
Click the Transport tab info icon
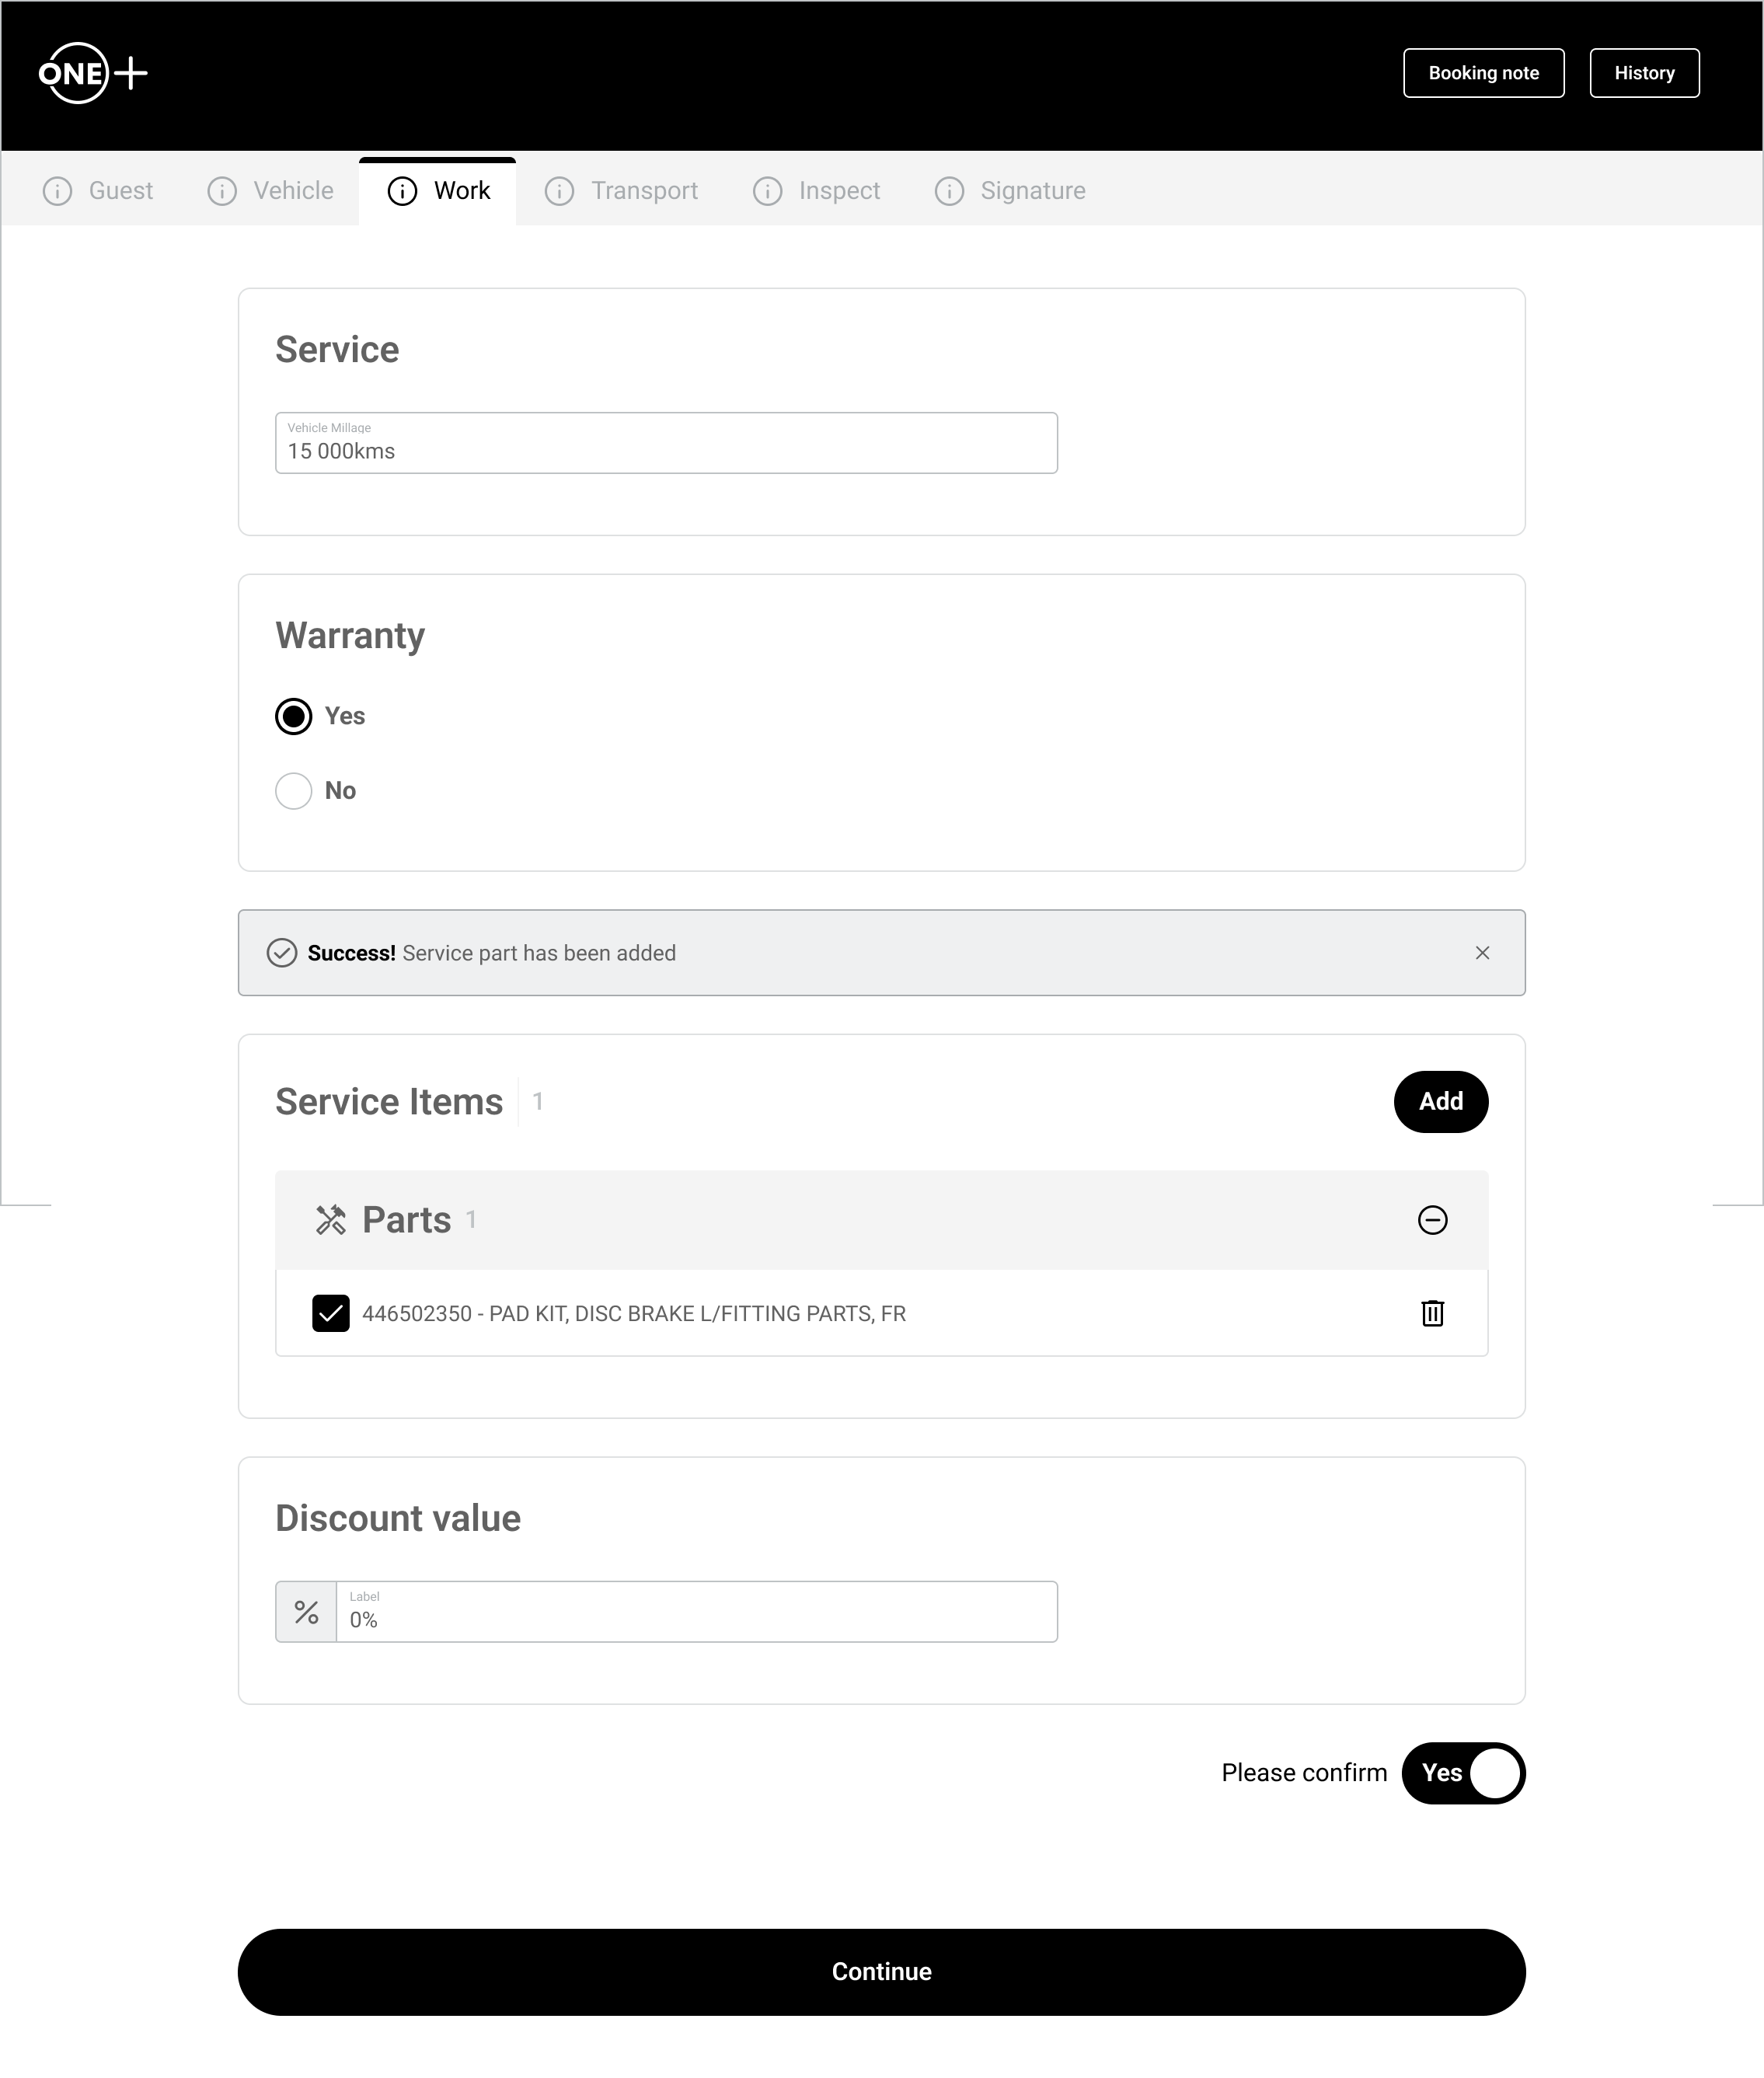click(x=559, y=191)
